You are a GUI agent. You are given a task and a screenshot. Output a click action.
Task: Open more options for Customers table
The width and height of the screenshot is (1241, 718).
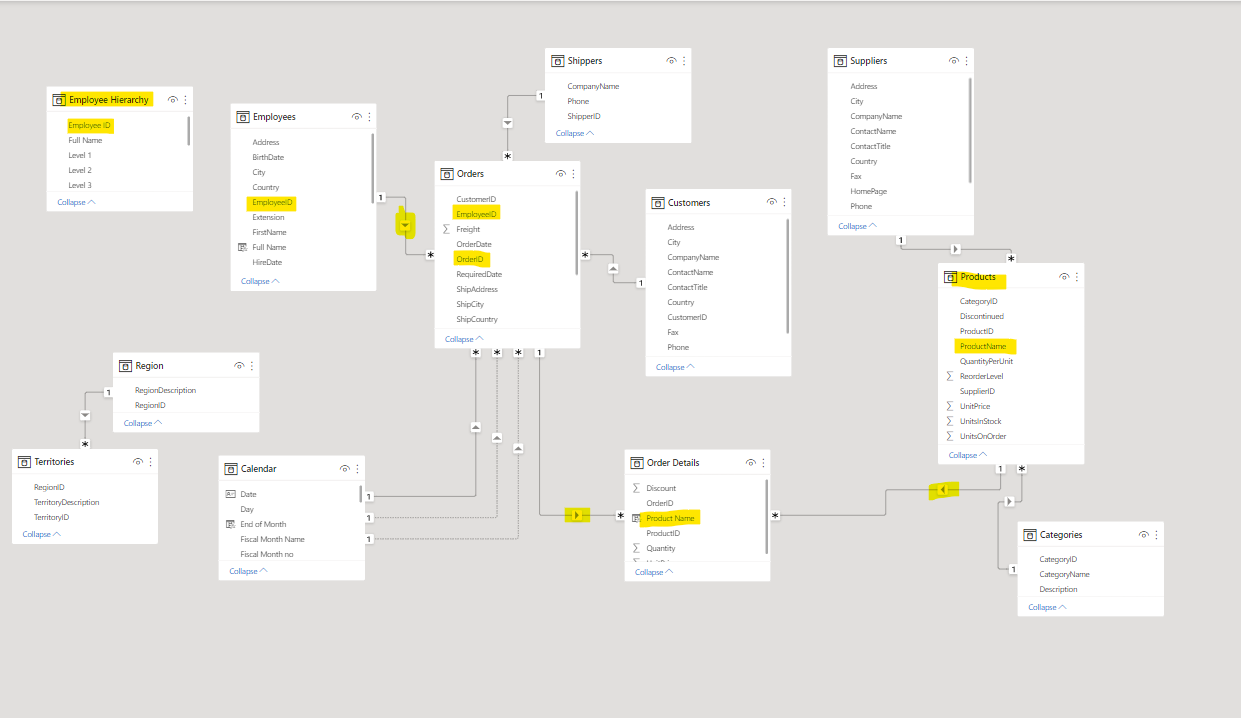784,202
